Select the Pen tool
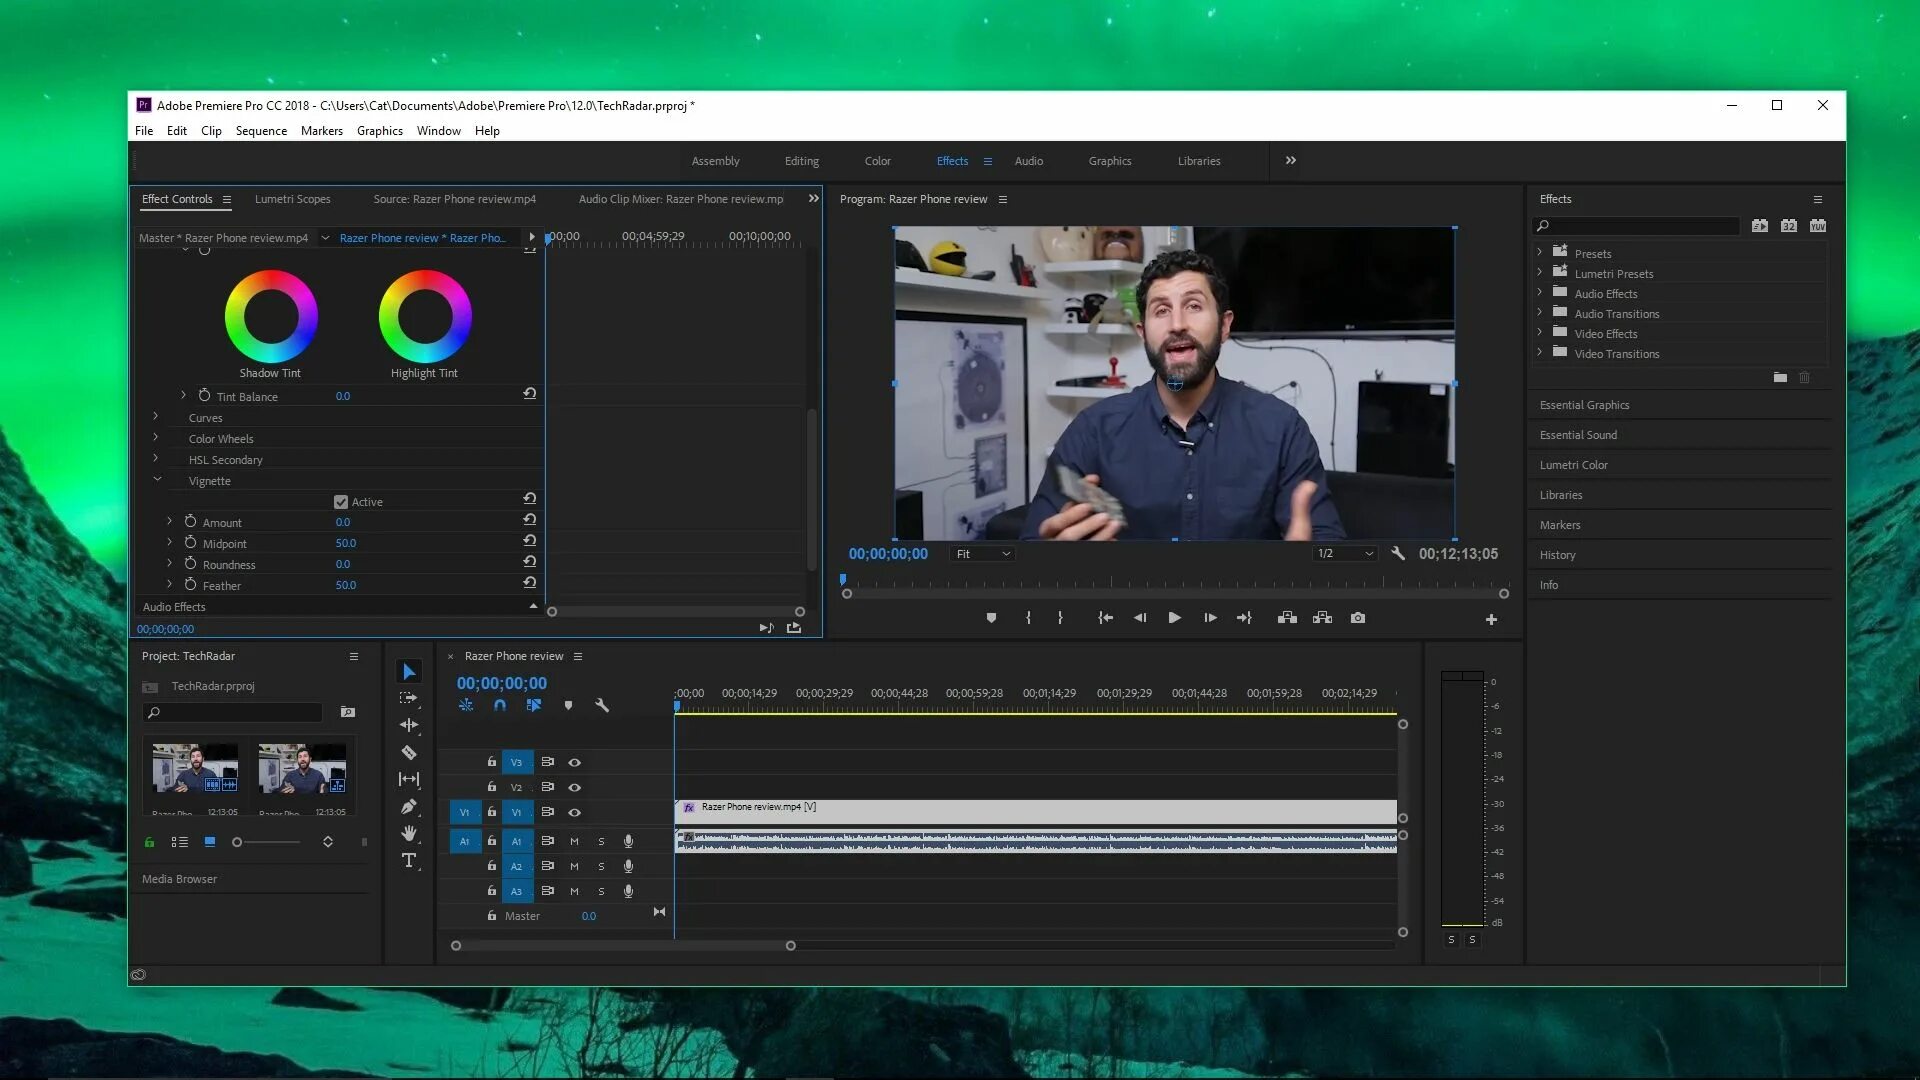The width and height of the screenshot is (1920, 1080). tap(408, 807)
